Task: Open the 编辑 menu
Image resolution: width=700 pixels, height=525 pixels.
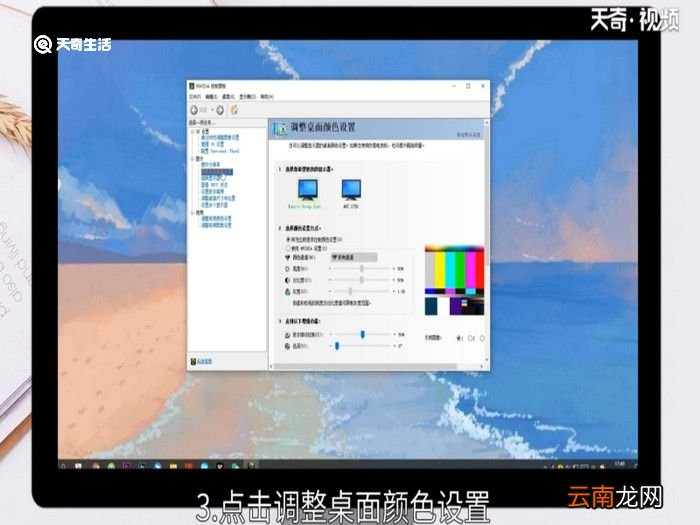Action: tap(211, 97)
